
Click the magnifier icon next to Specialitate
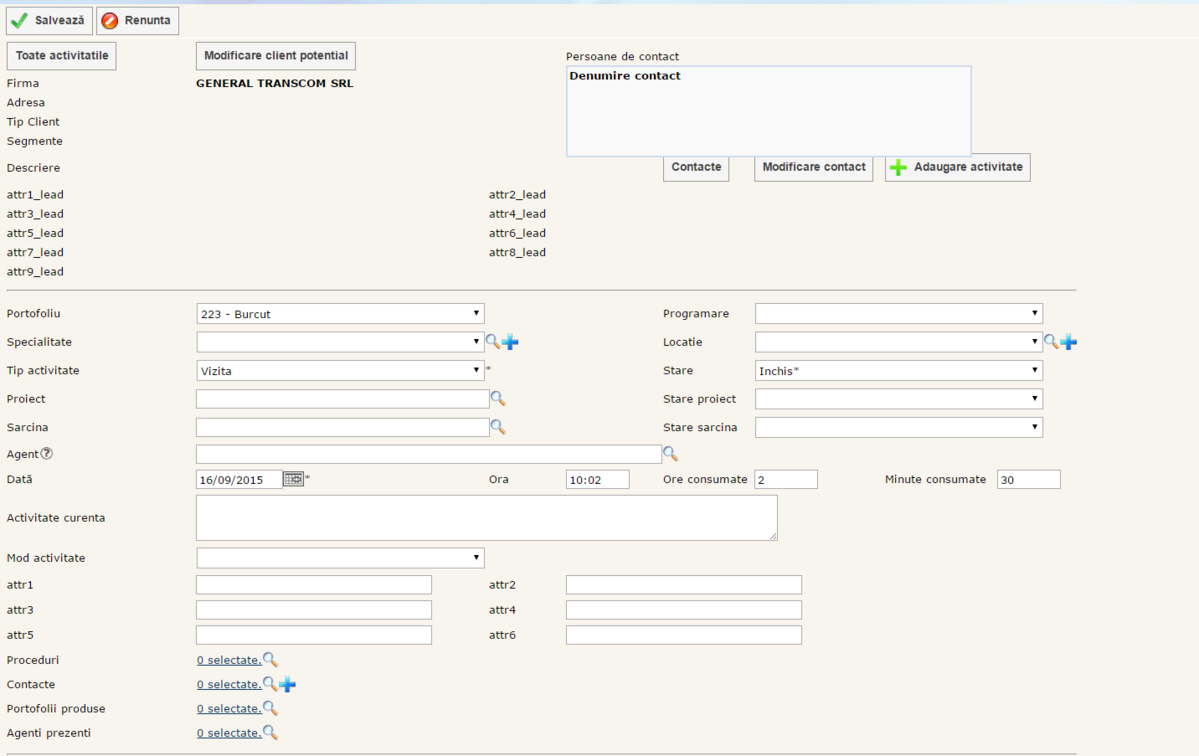tap(493, 342)
